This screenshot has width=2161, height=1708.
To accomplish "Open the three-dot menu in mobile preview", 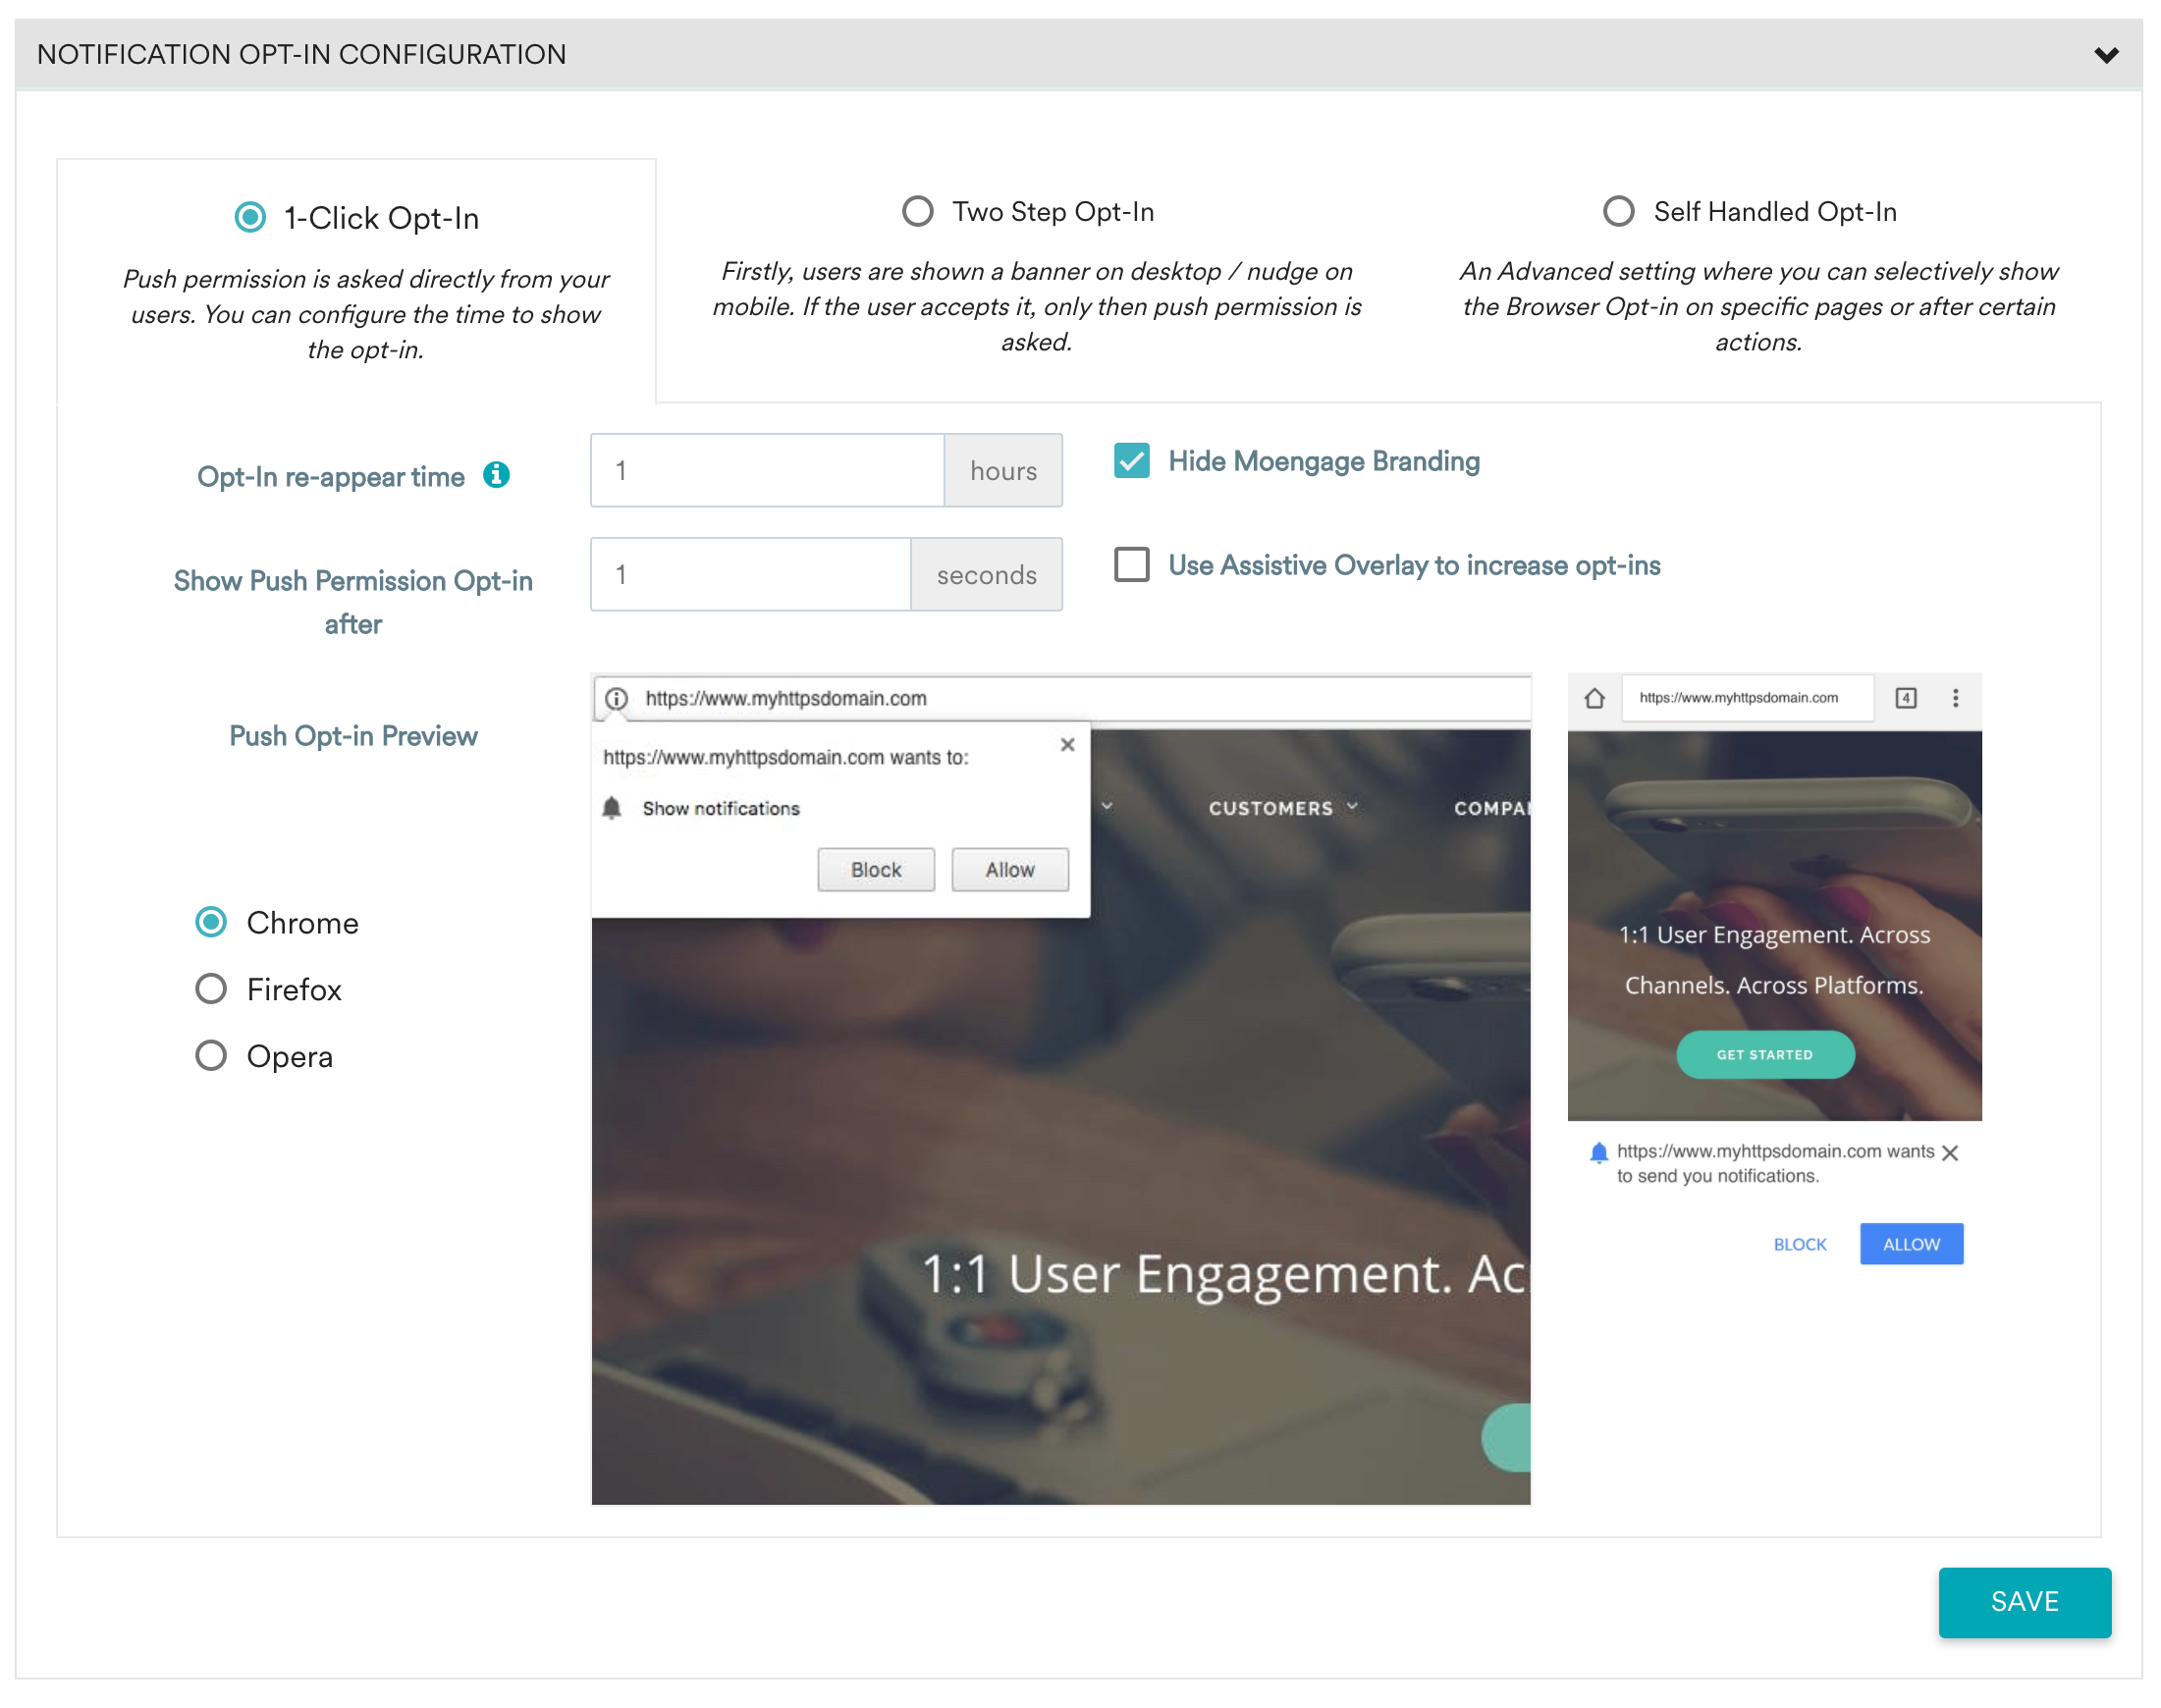I will [1956, 698].
